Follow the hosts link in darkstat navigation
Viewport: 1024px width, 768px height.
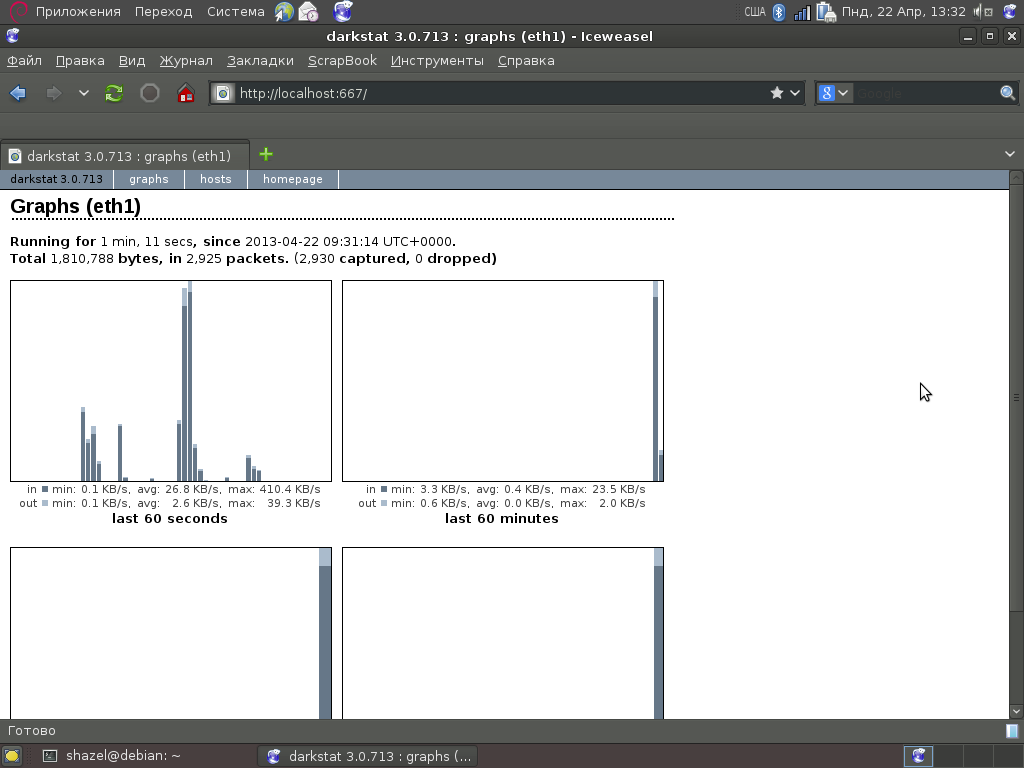215,179
